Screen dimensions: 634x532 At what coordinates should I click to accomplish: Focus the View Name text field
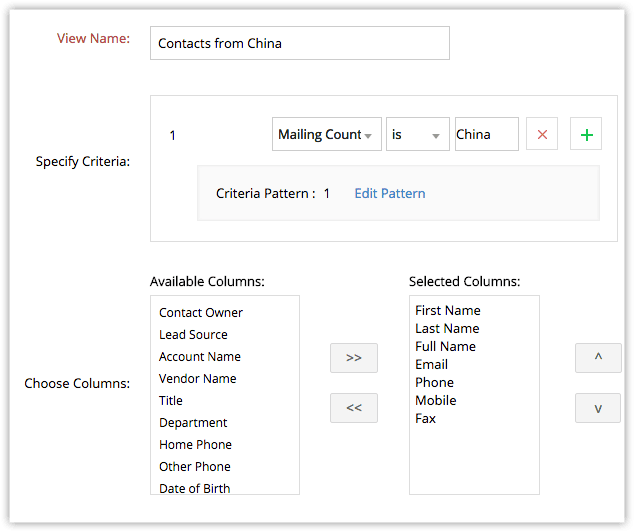click(x=299, y=43)
